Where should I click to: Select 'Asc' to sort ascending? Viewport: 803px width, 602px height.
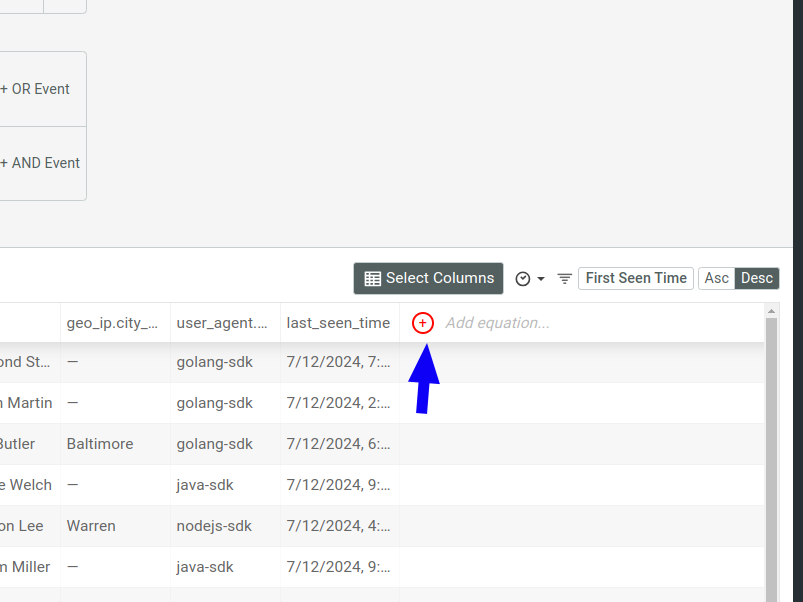click(717, 278)
